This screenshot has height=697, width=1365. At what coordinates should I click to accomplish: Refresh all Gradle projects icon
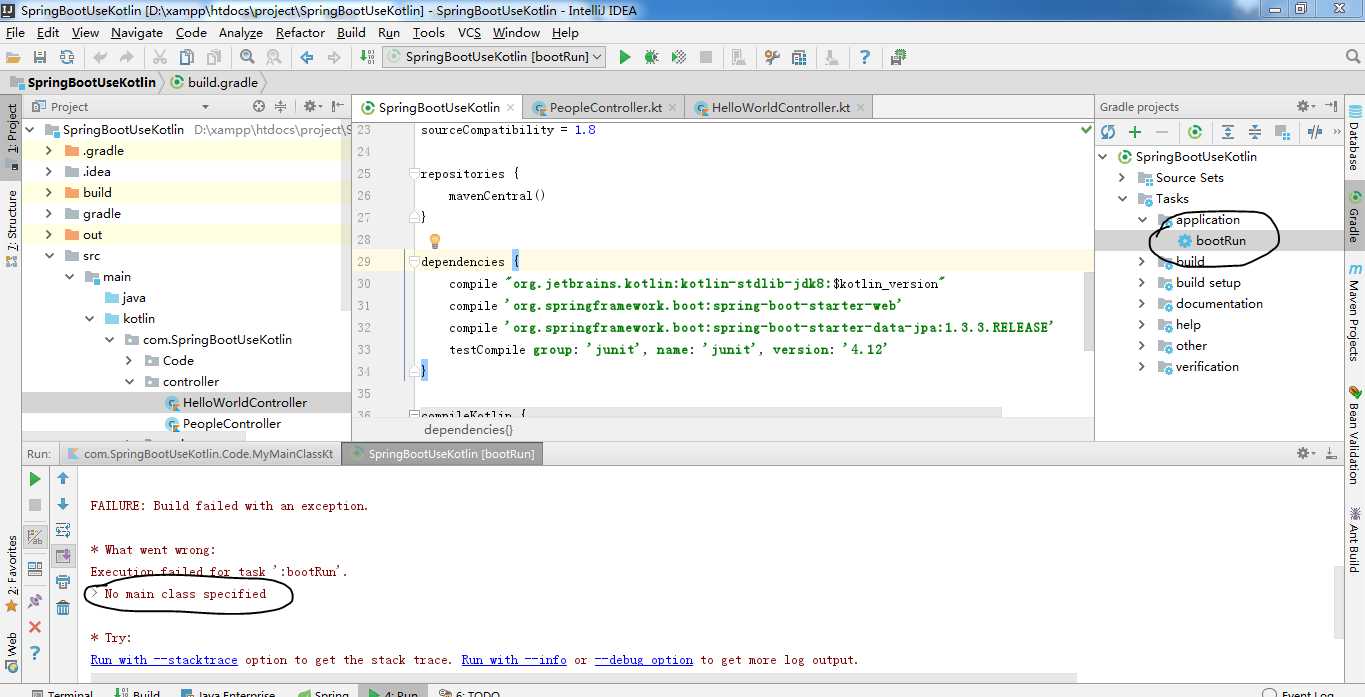coord(1108,132)
